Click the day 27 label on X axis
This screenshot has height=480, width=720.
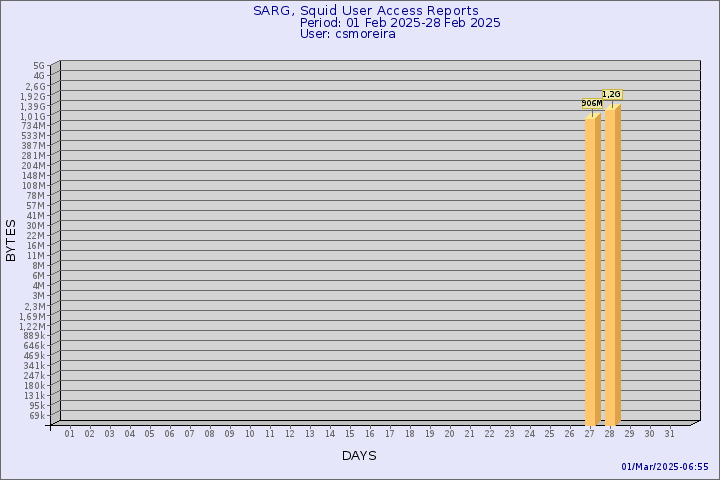coord(589,433)
